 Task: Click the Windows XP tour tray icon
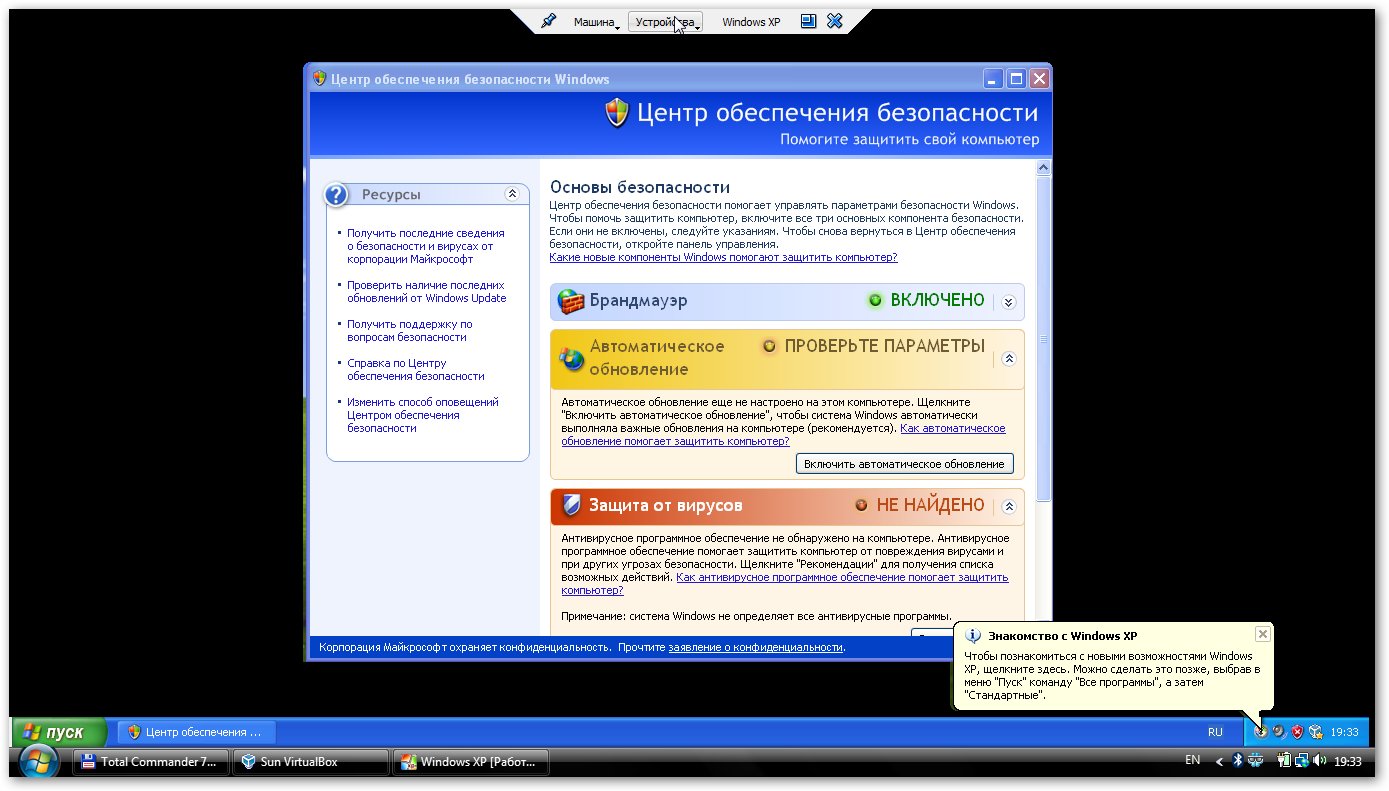pyautogui.click(x=1262, y=732)
